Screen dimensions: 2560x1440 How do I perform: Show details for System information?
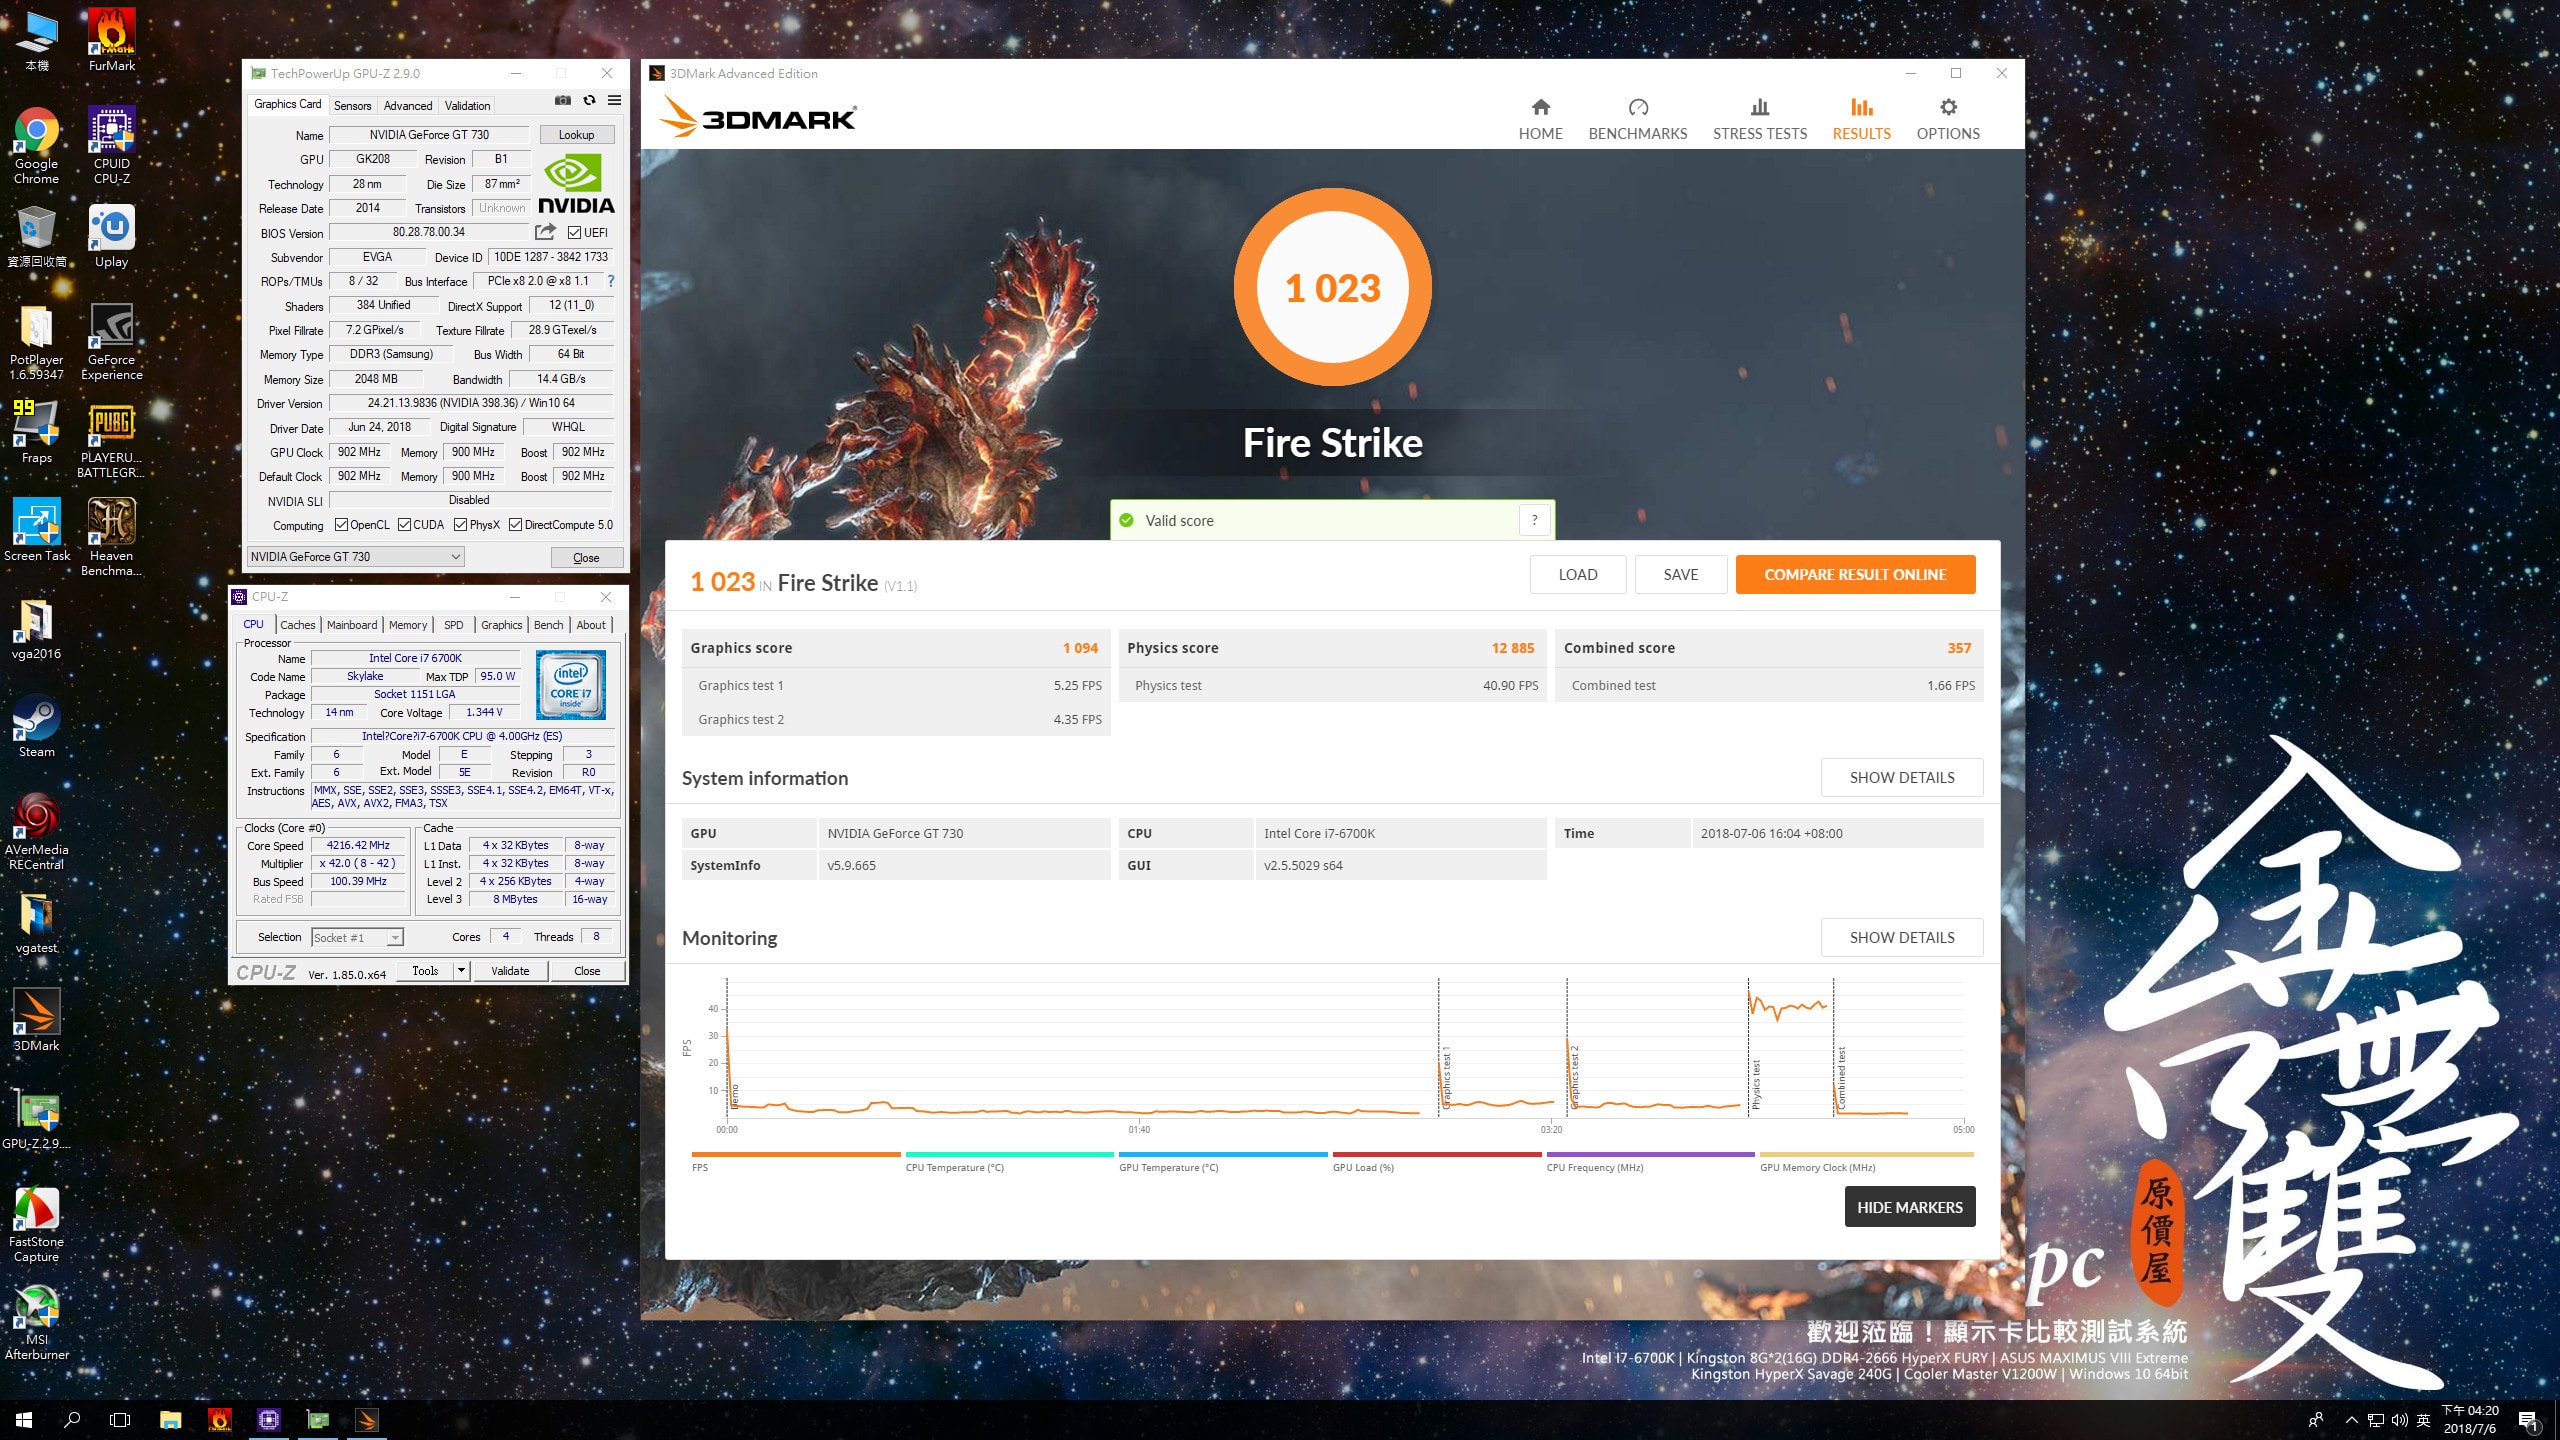[x=1901, y=777]
